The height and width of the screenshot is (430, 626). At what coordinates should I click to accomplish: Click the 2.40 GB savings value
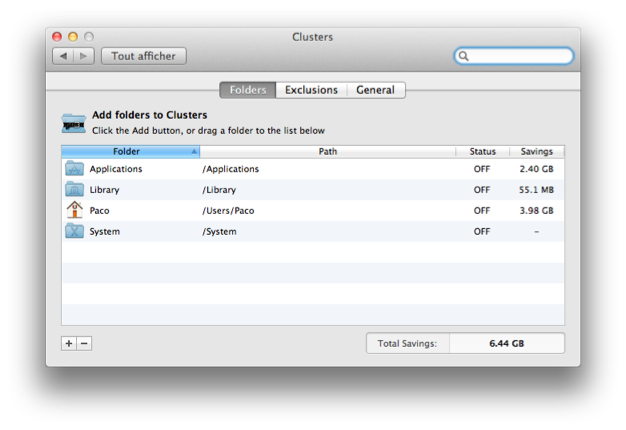537,169
